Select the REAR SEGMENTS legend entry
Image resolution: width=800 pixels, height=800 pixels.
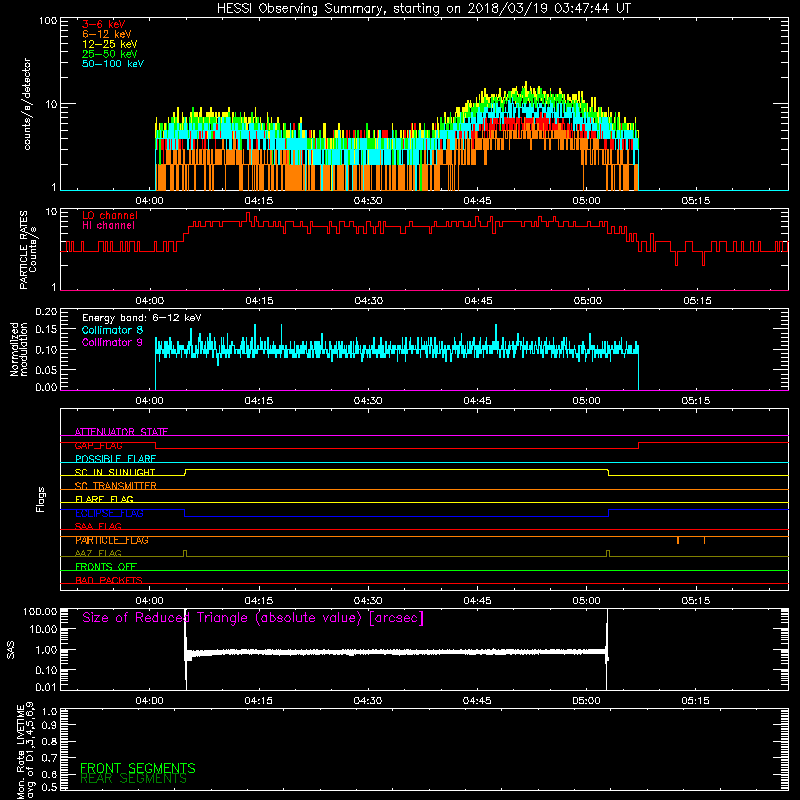133,779
